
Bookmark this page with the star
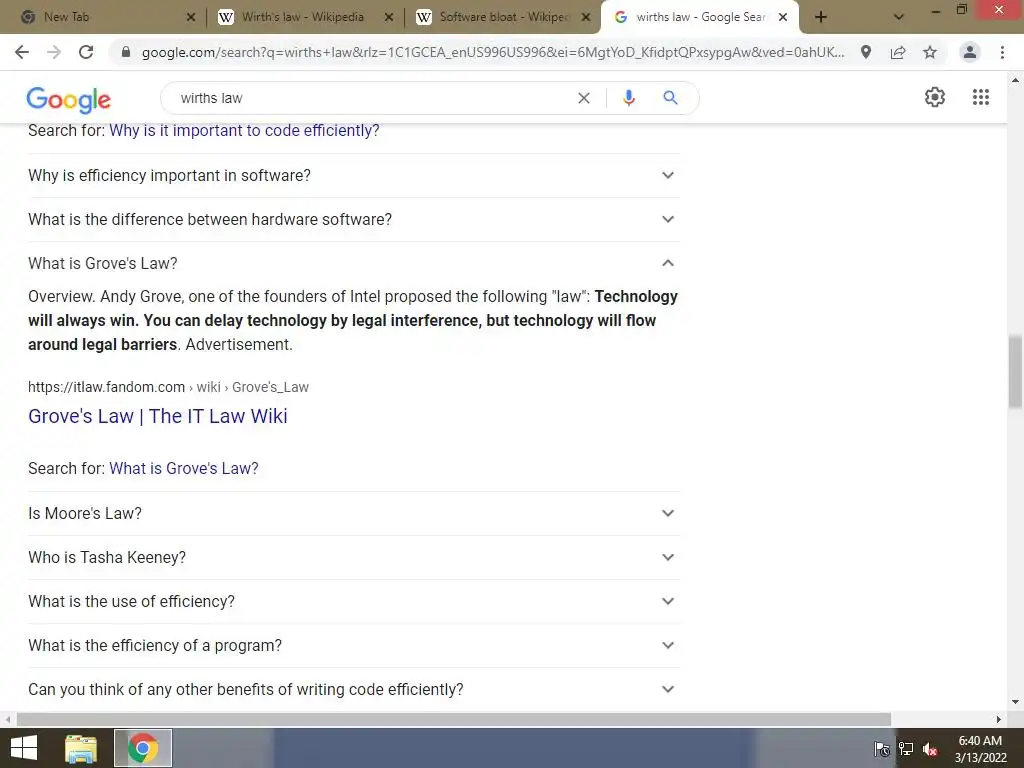click(930, 52)
